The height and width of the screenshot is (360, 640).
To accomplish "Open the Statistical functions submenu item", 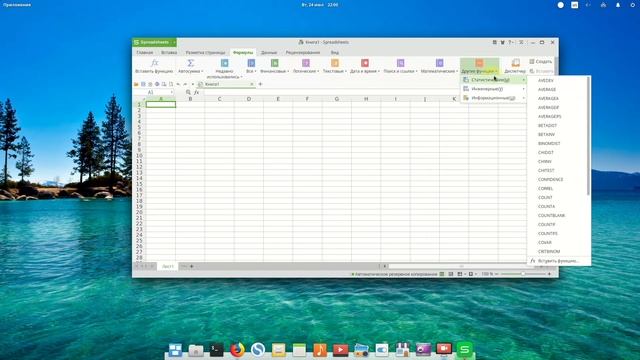I will point(493,80).
